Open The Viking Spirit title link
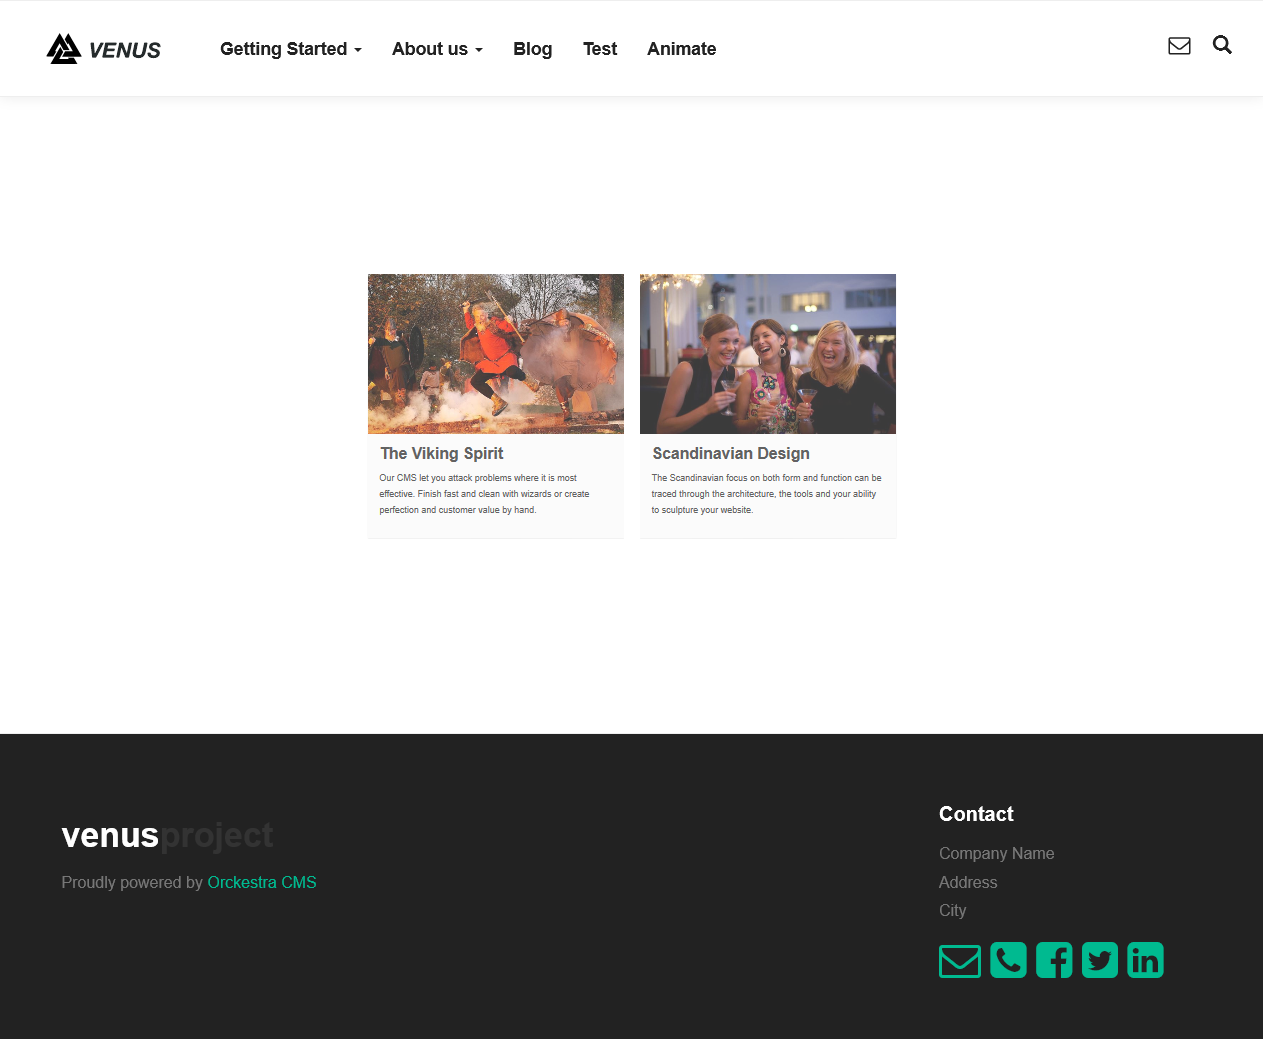 pyautogui.click(x=442, y=454)
